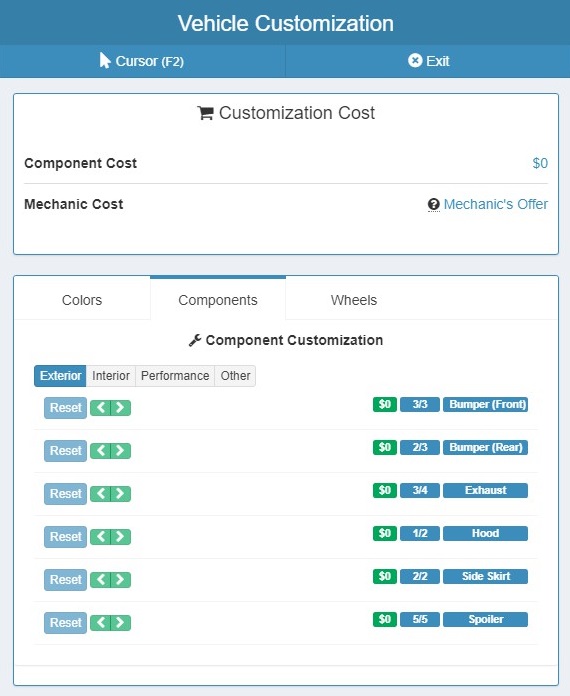This screenshot has width=570, height=696.
Task: Select the Interior category toggle
Action: coord(111,376)
